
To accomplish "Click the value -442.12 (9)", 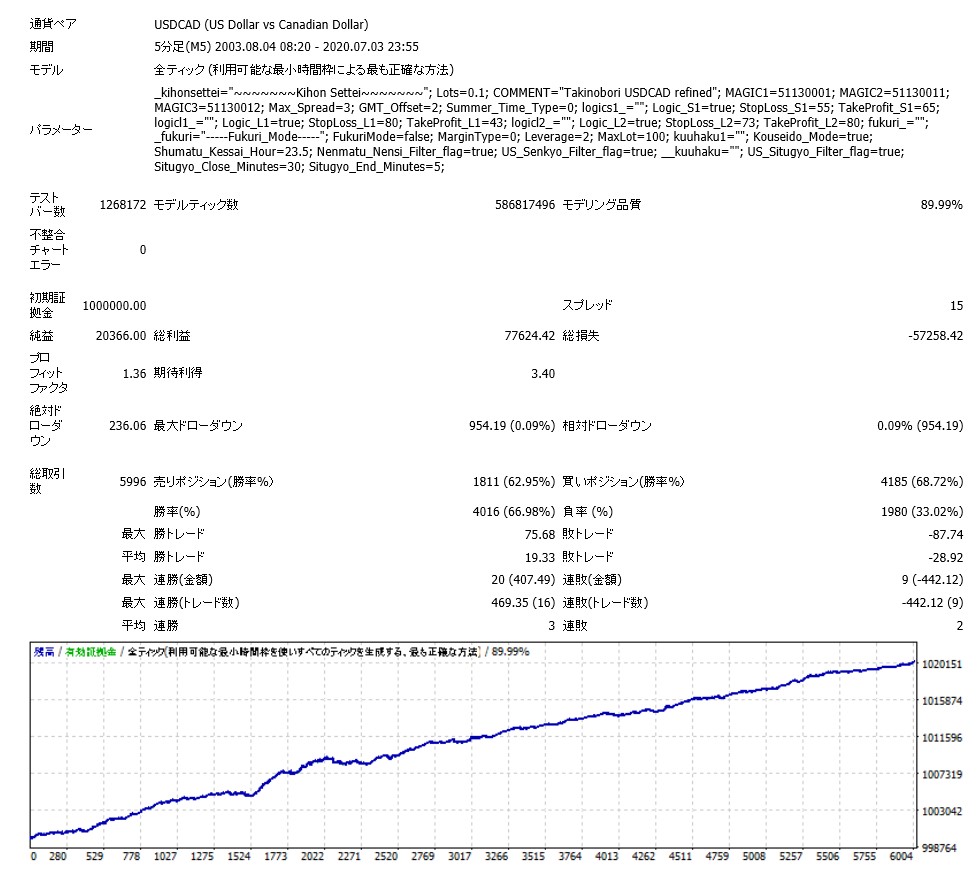I will click(932, 603).
